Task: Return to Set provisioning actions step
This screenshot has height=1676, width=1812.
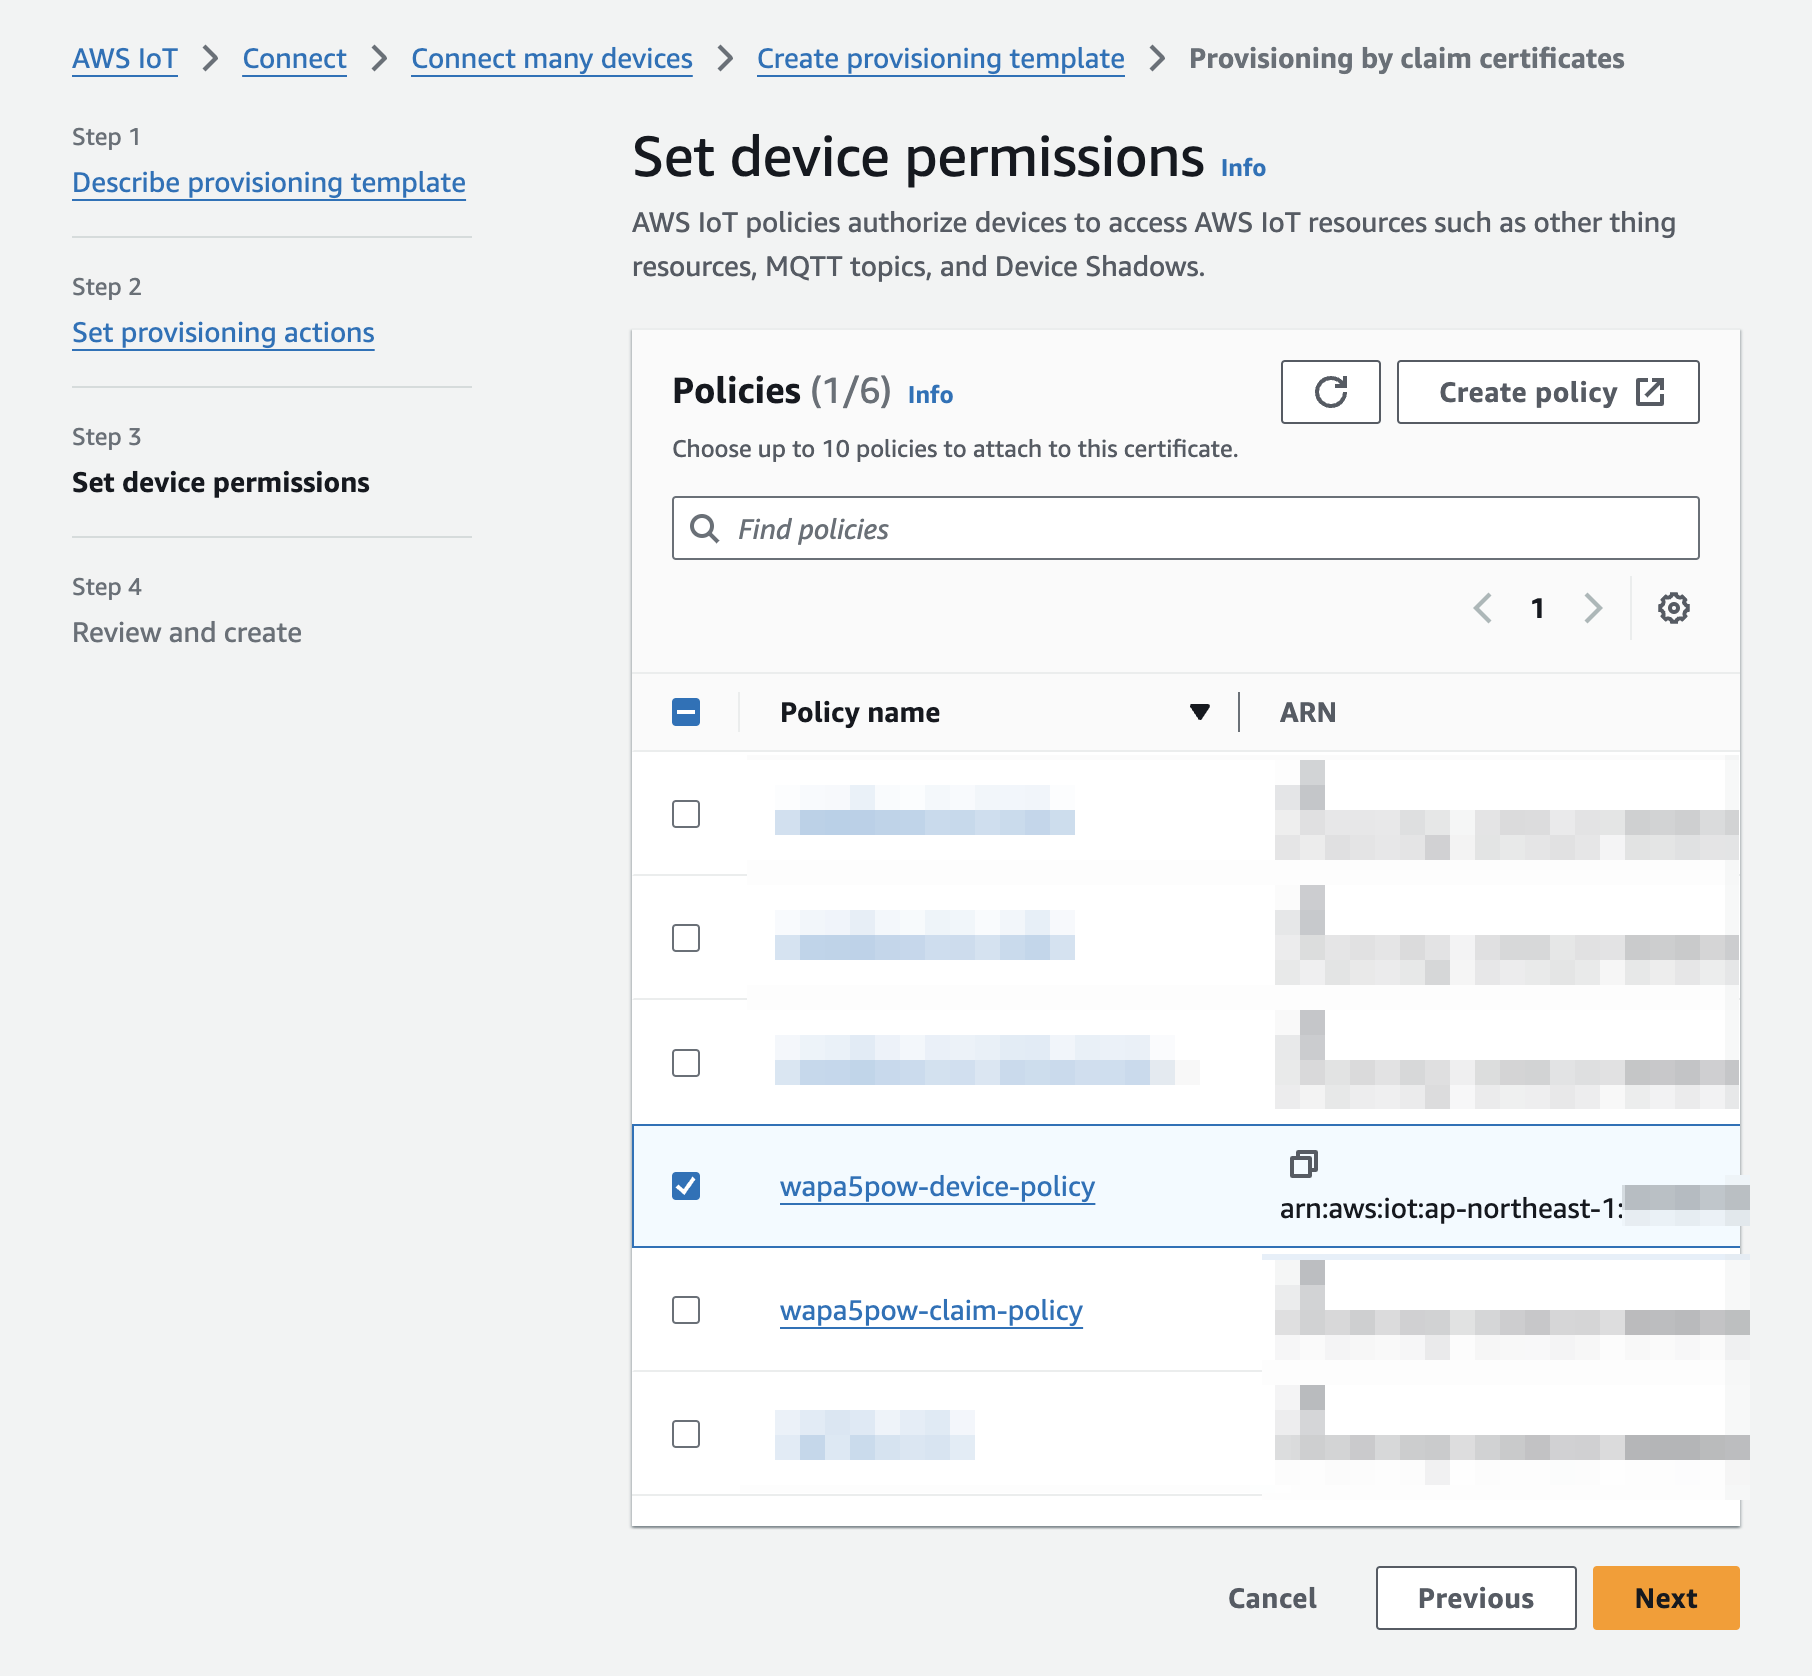Action: pos(223,333)
